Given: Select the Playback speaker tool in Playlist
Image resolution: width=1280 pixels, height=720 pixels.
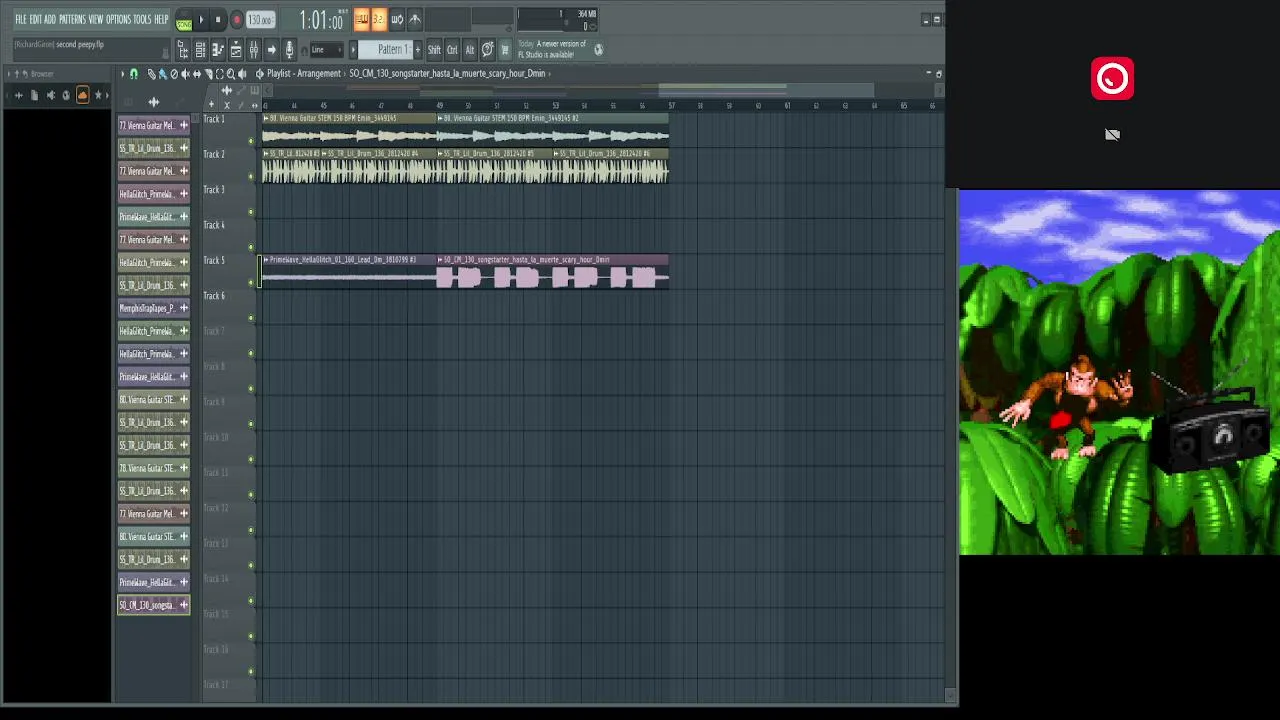Looking at the screenshot, I should [x=242, y=73].
